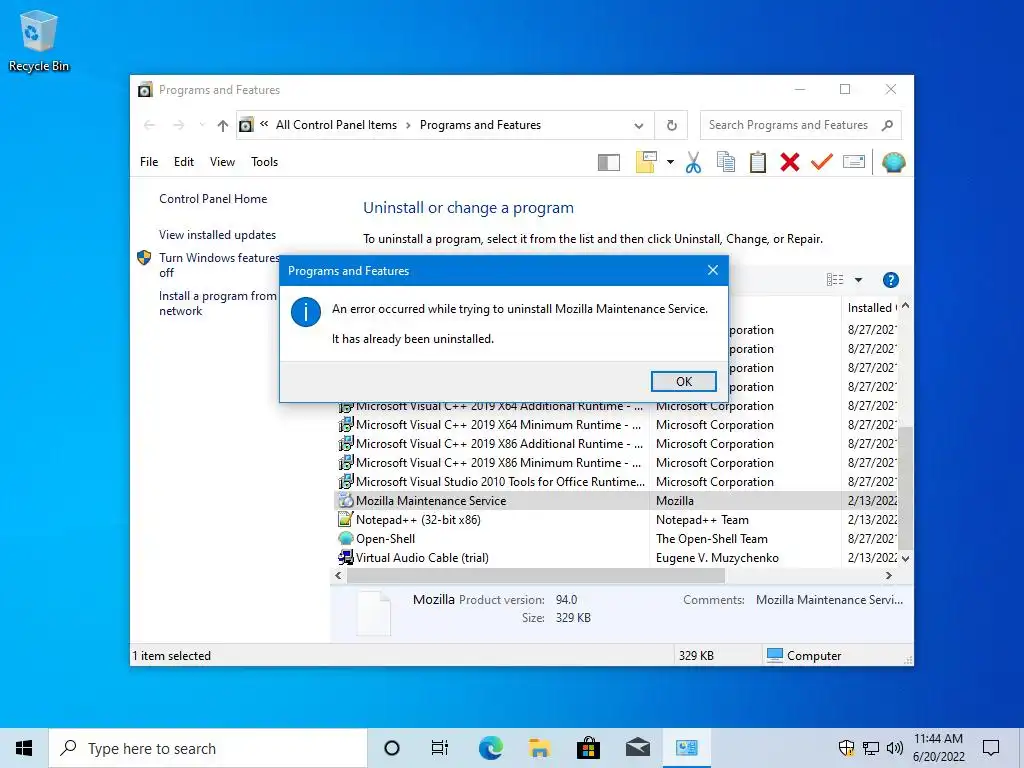Click the Paste clipboard toolbar icon

pyautogui.click(x=758, y=162)
